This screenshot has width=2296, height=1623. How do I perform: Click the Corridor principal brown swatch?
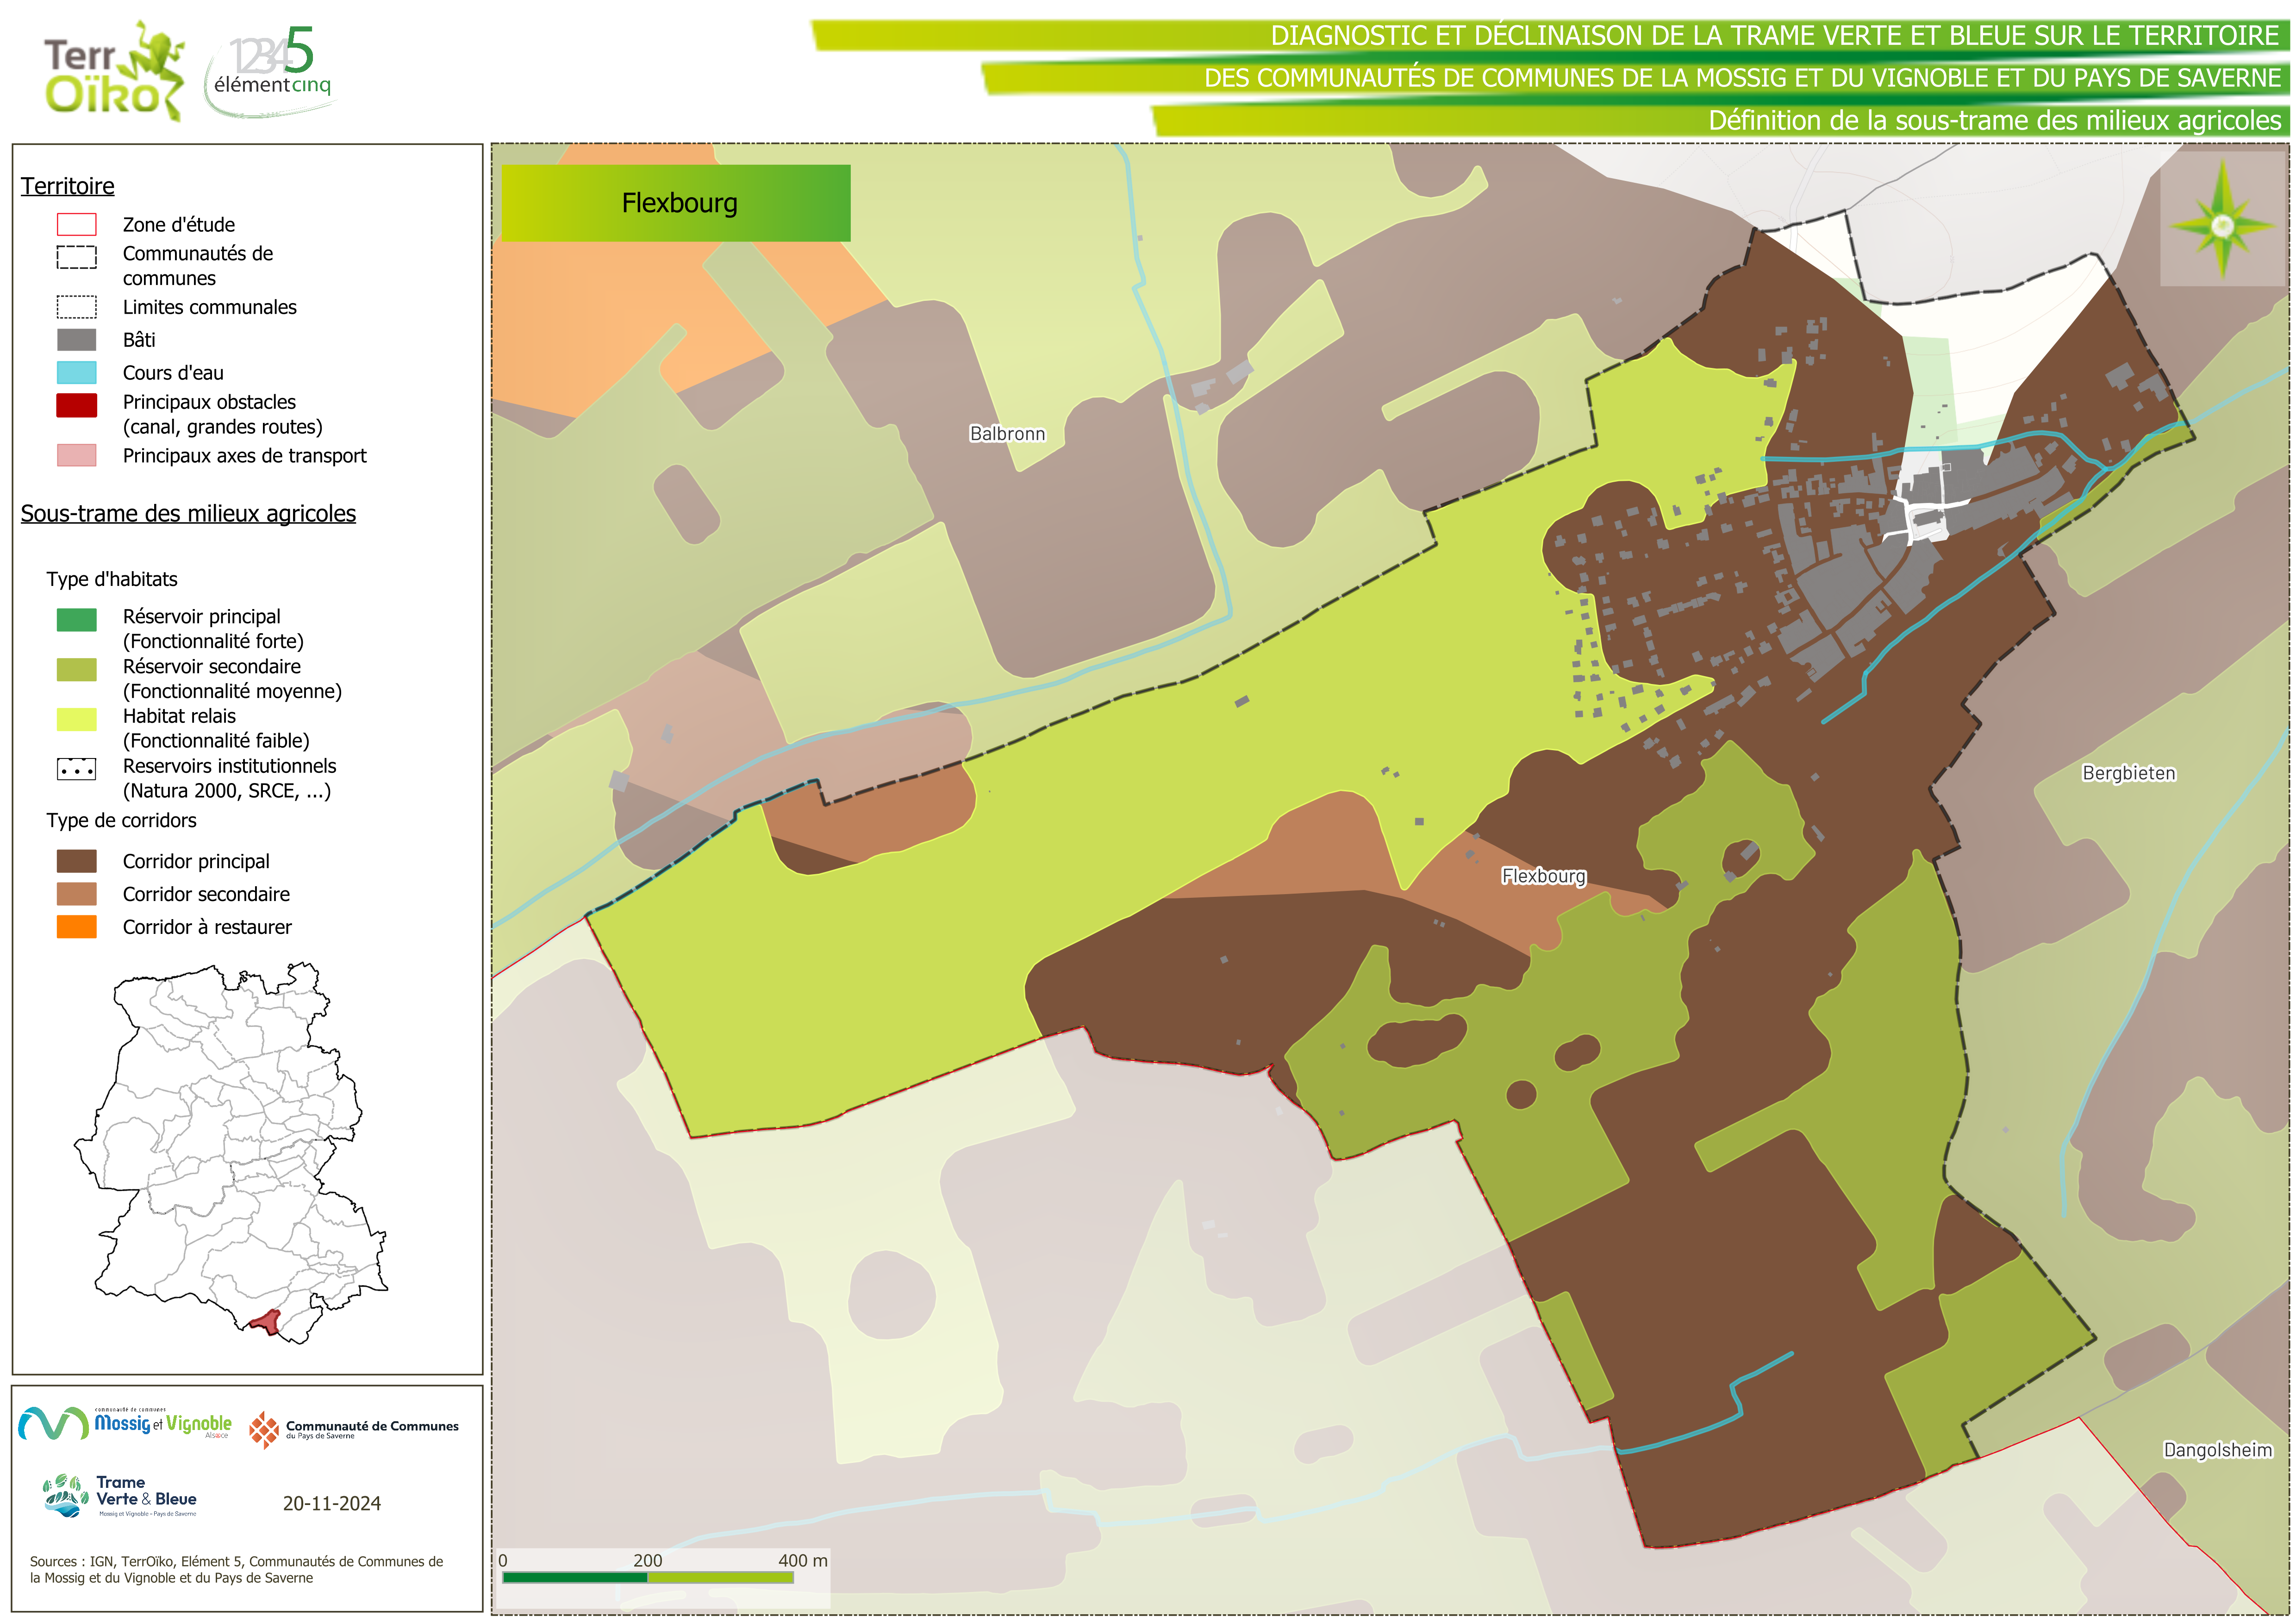click(x=77, y=861)
